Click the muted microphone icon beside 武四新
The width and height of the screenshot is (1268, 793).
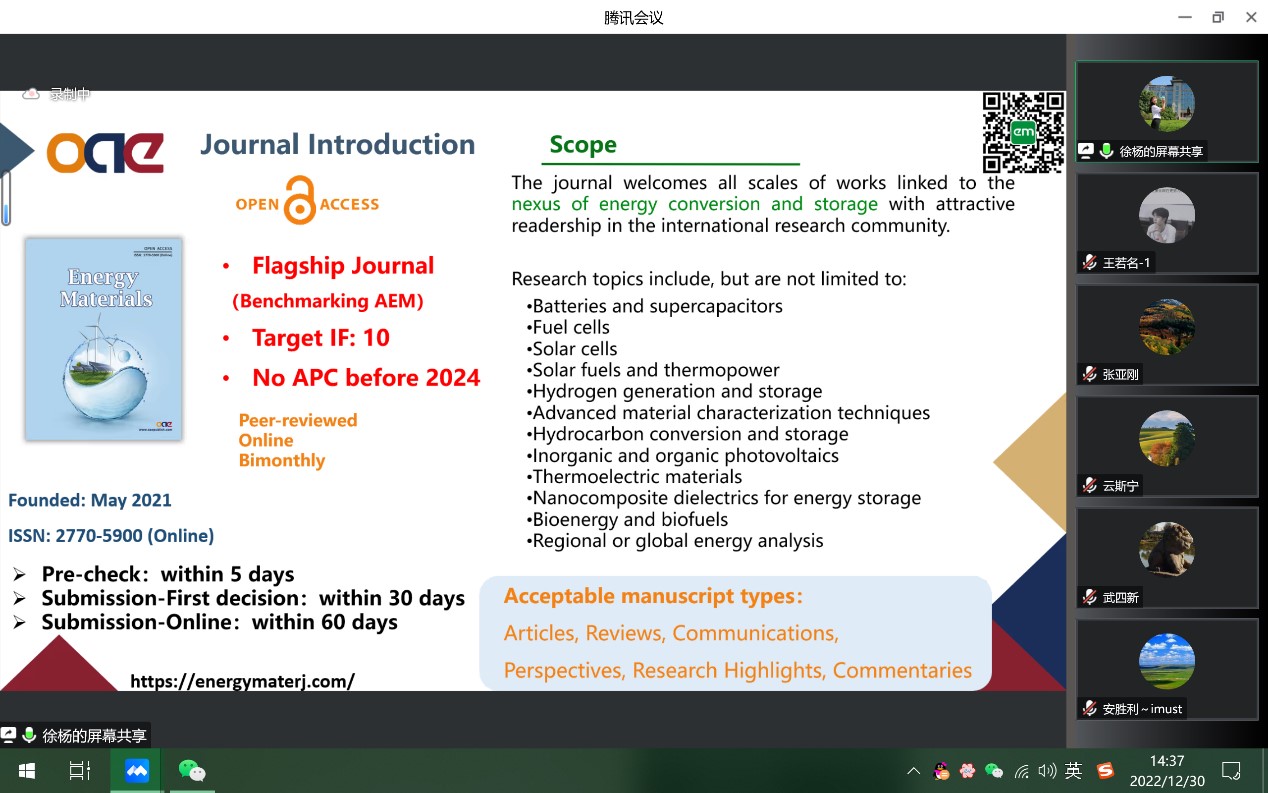click(x=1089, y=597)
